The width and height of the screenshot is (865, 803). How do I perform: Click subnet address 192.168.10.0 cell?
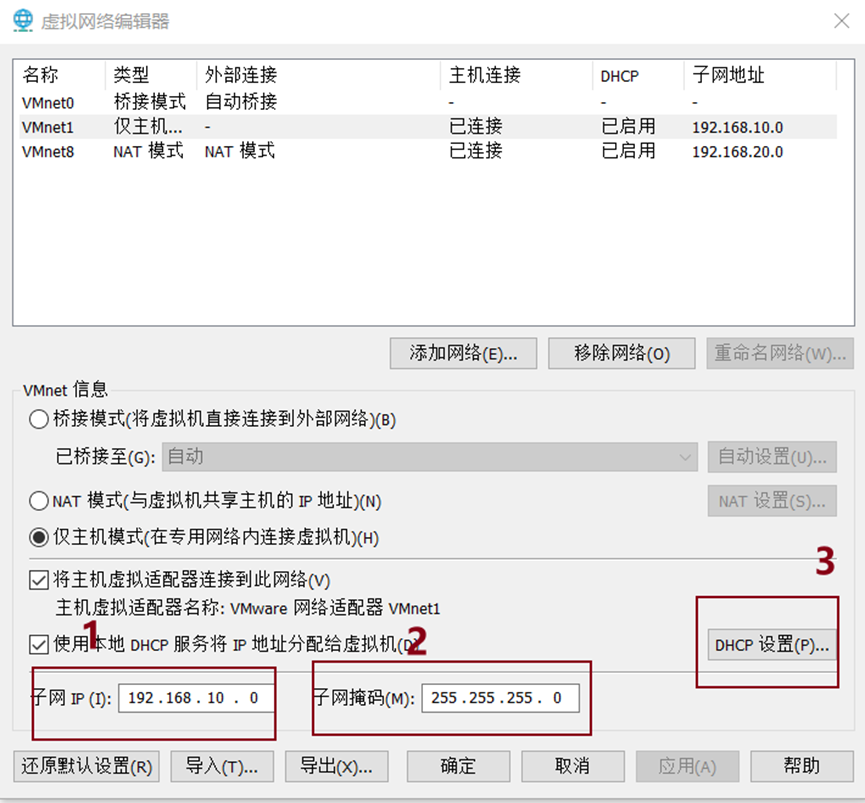point(738,127)
